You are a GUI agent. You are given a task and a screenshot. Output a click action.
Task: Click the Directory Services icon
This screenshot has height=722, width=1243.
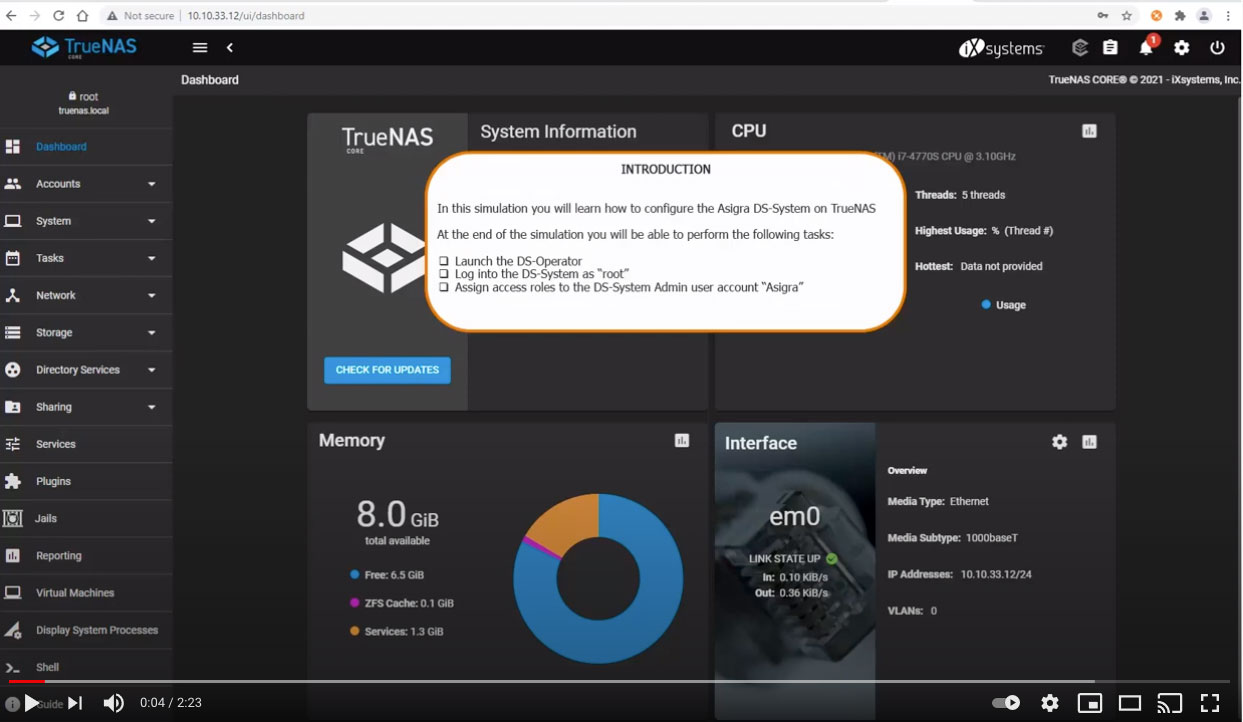(x=13, y=370)
